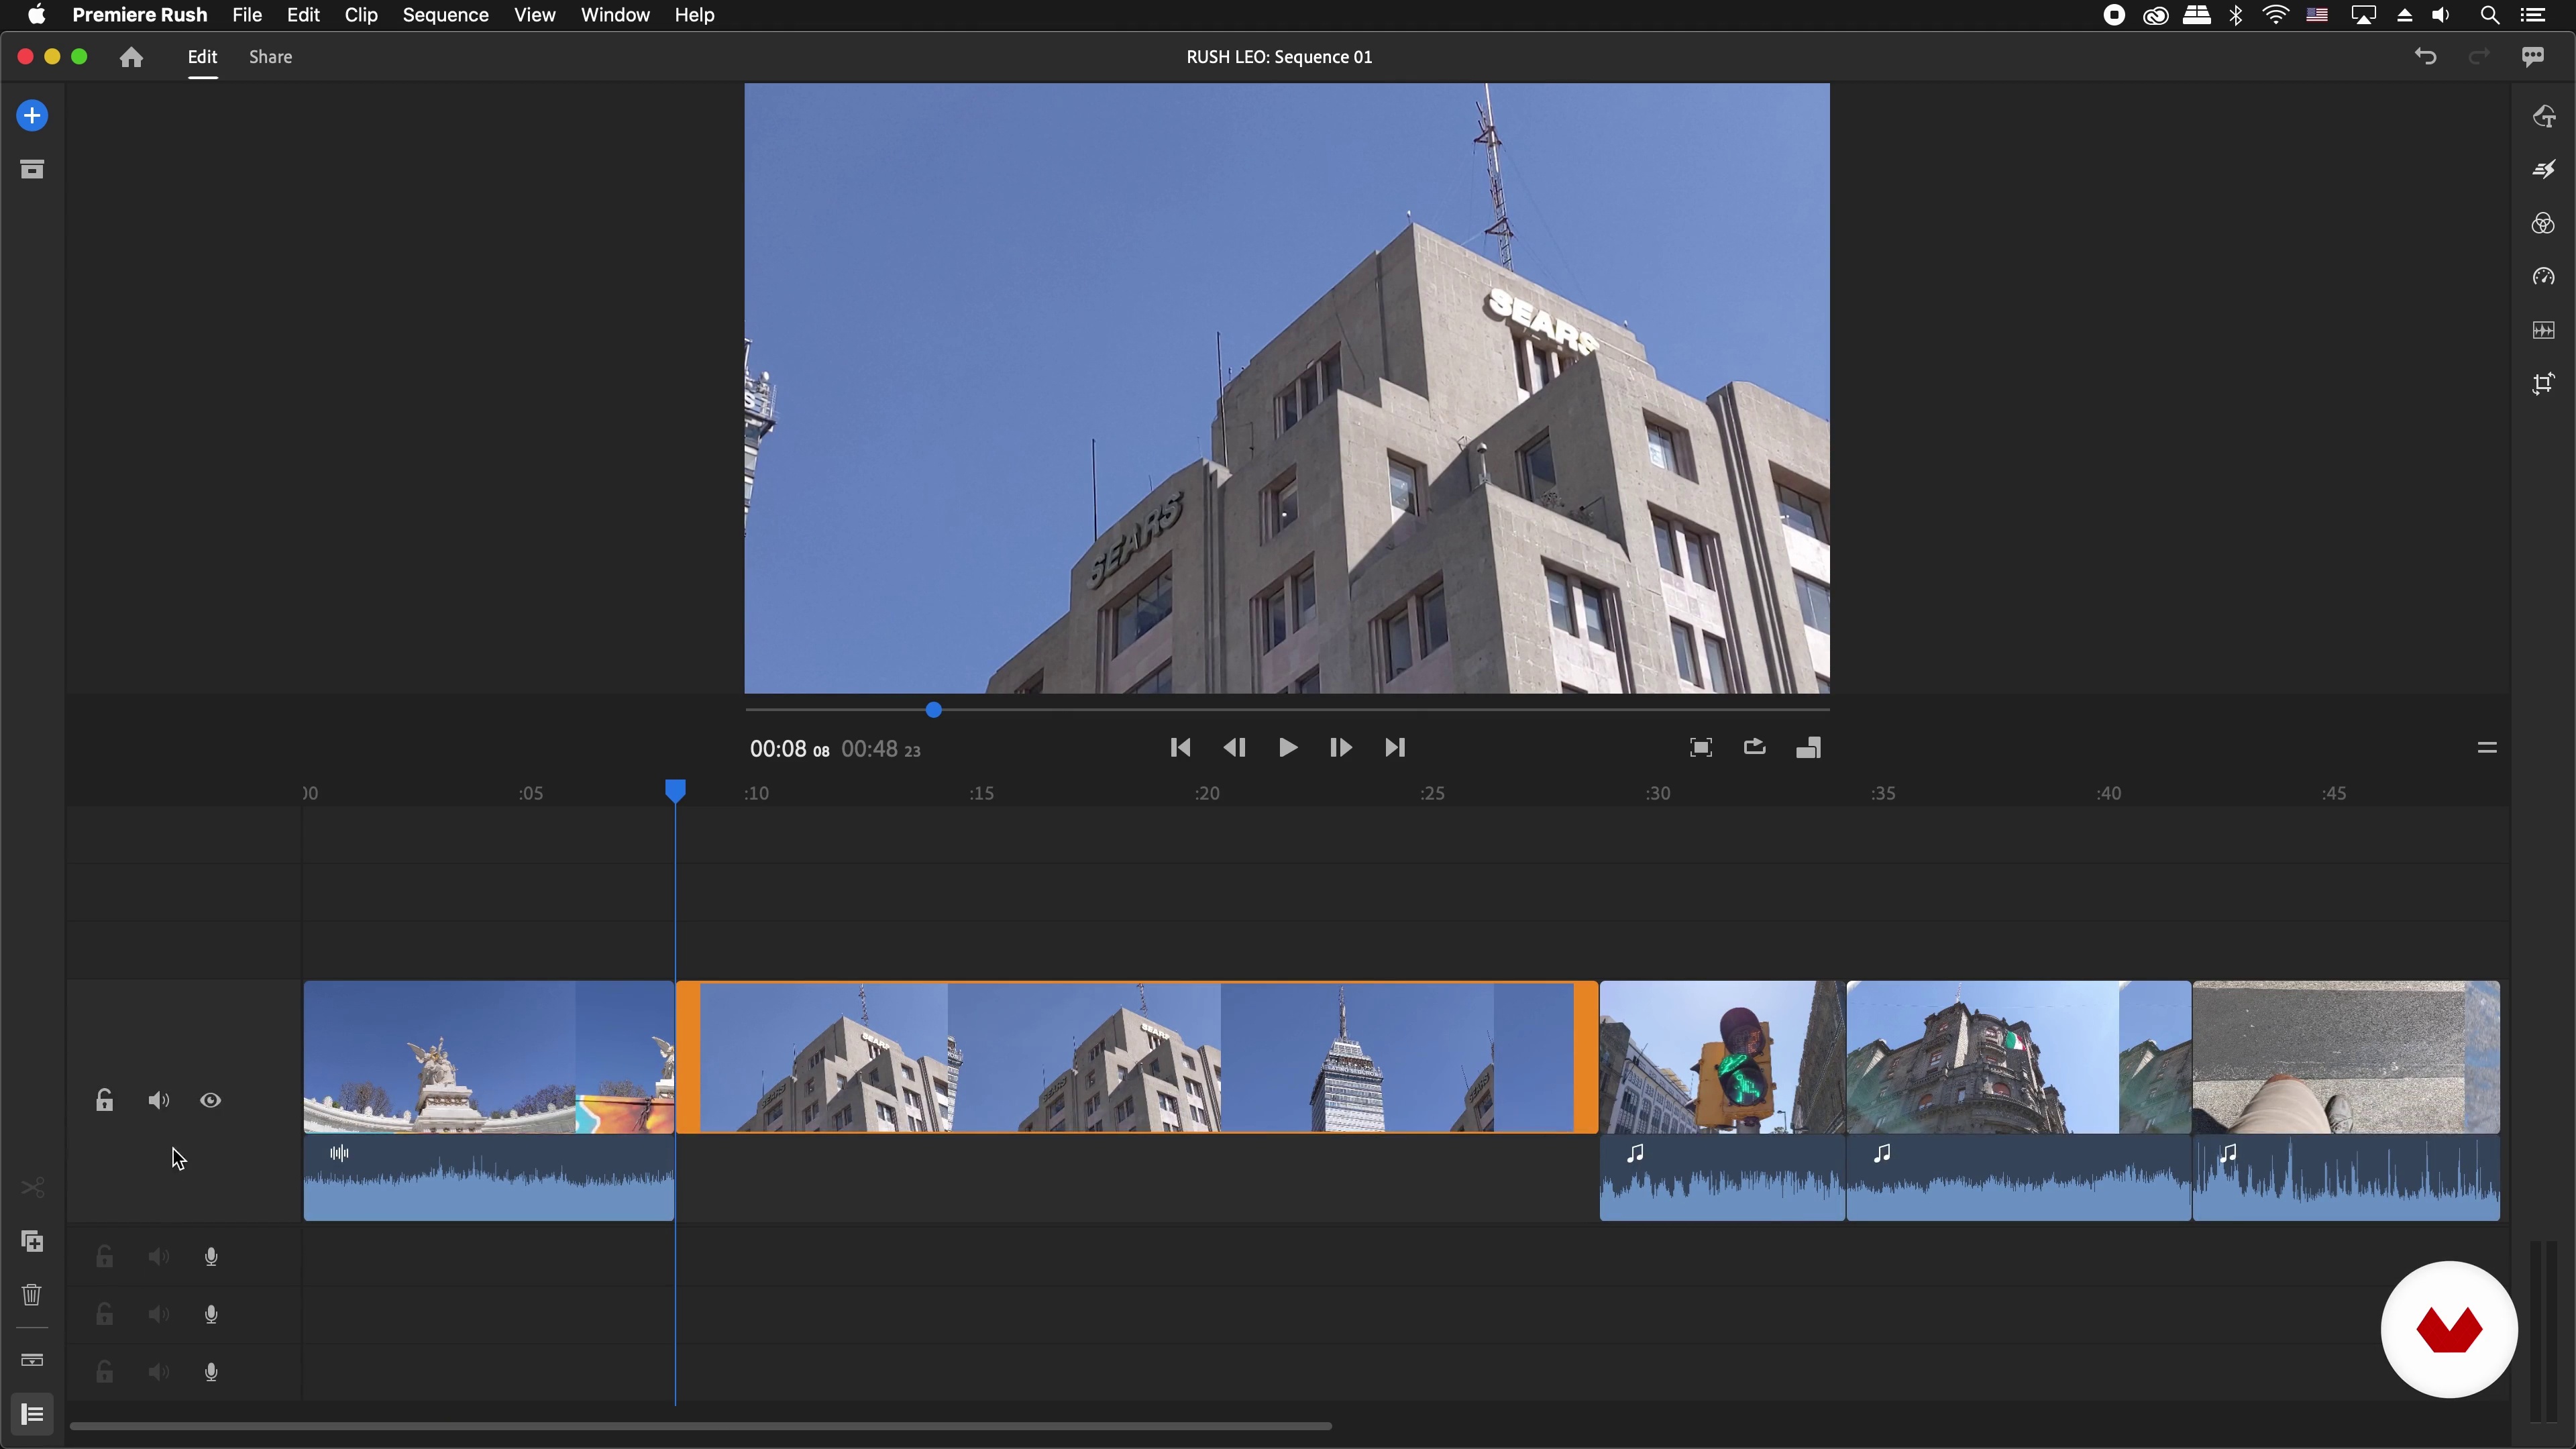Open the Help menu
2576x1449 pixels.
(694, 15)
